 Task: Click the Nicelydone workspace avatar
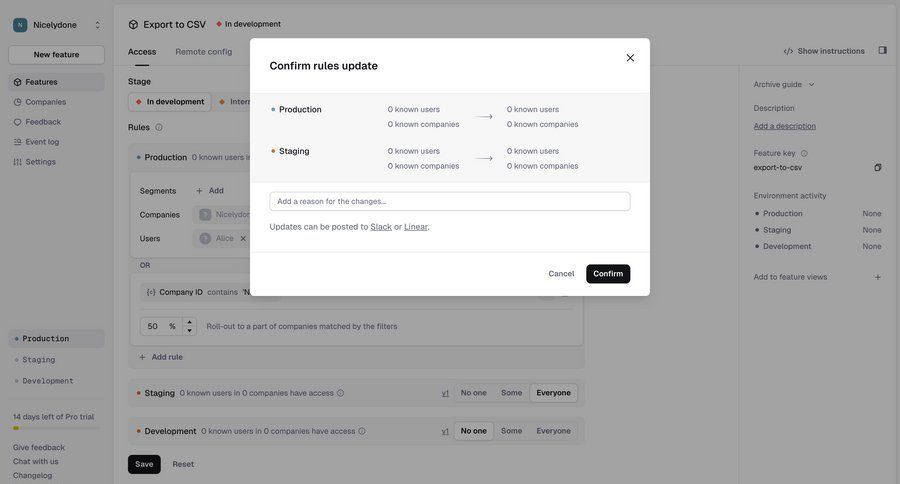(20, 25)
